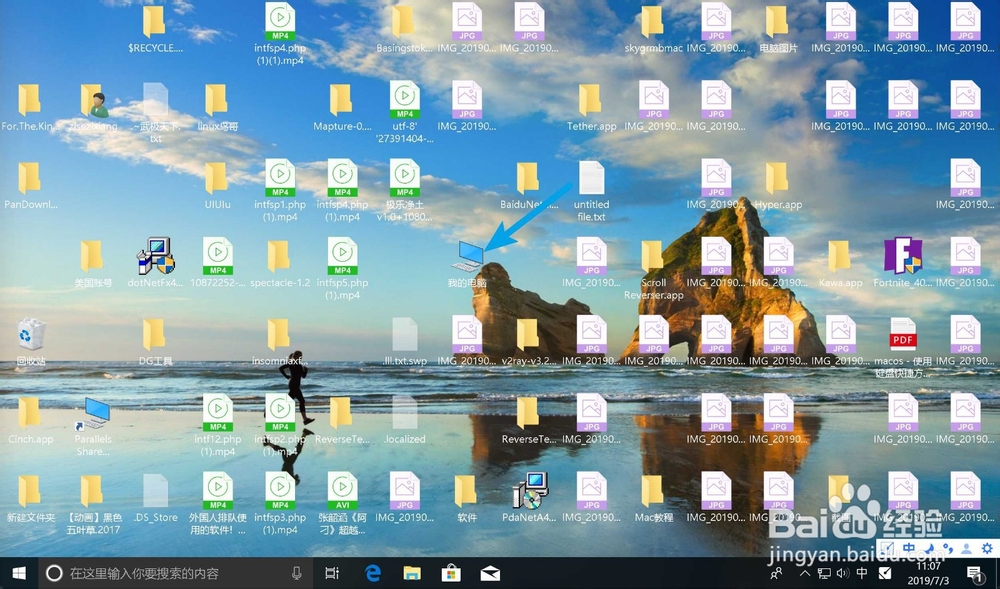
Task: Select the UIUIu folder
Action: (217, 185)
